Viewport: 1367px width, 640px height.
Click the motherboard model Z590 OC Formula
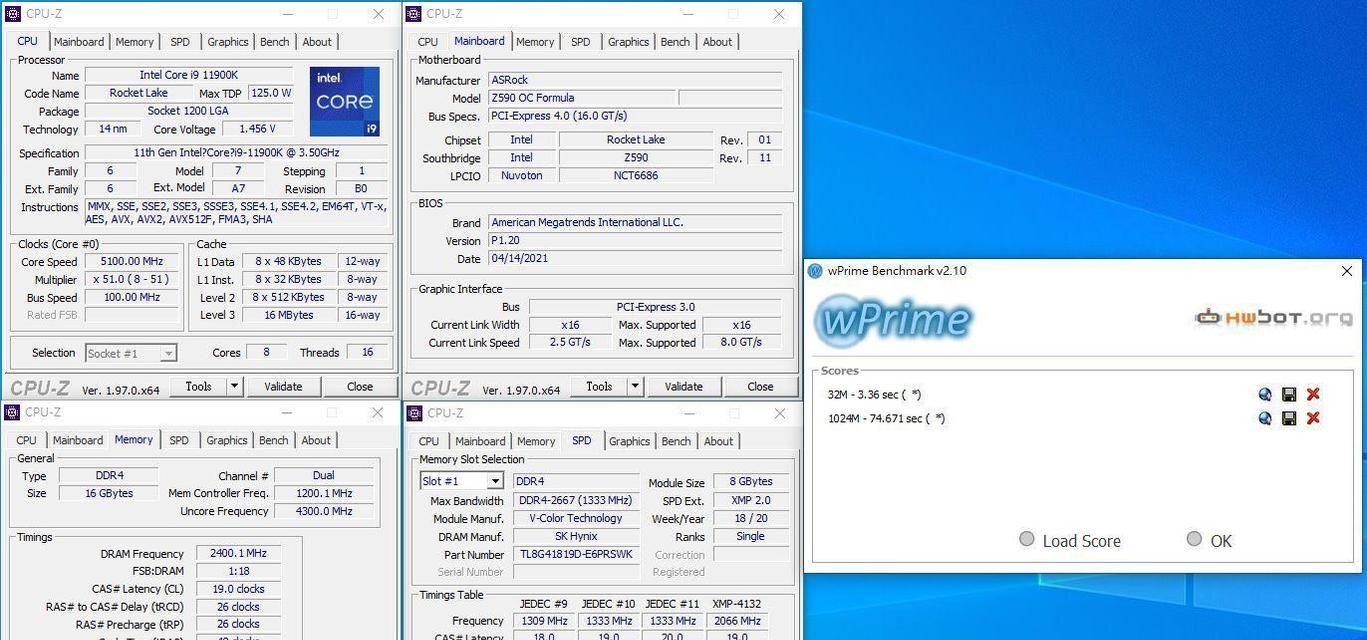click(581, 98)
